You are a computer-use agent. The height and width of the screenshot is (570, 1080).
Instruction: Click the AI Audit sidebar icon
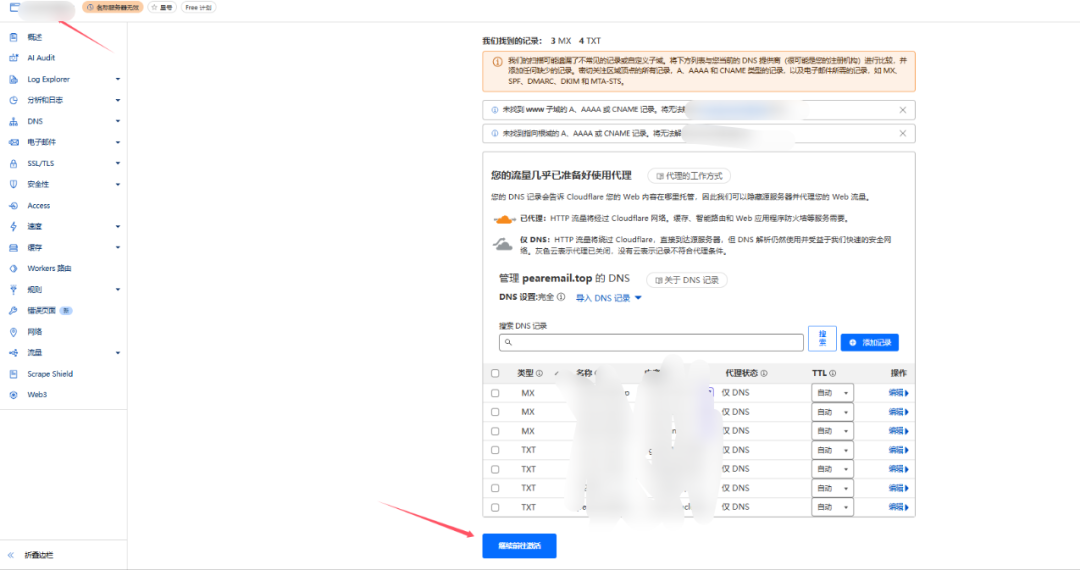pos(13,58)
